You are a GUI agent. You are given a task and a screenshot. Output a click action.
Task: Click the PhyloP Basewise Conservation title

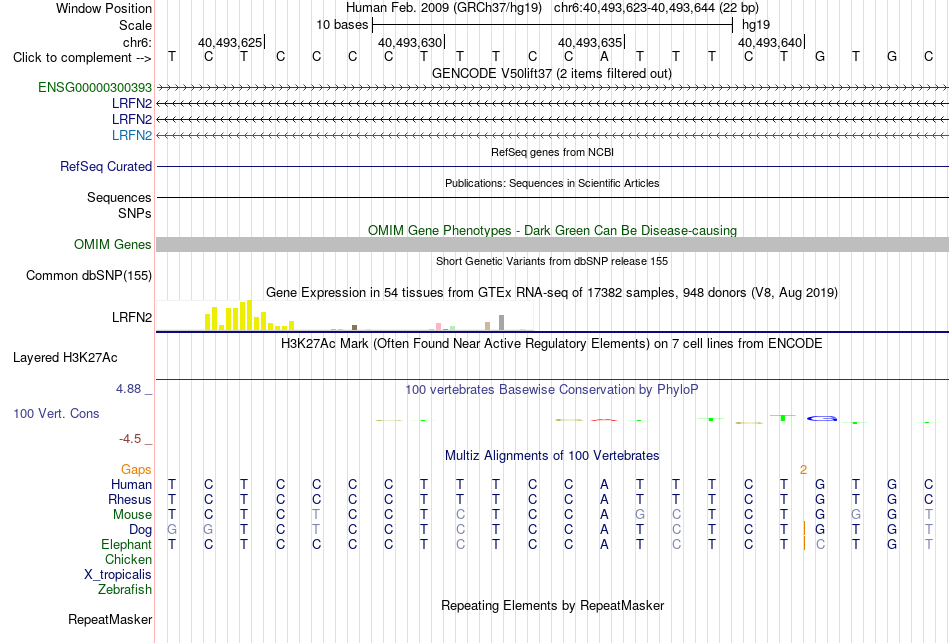click(x=552, y=390)
